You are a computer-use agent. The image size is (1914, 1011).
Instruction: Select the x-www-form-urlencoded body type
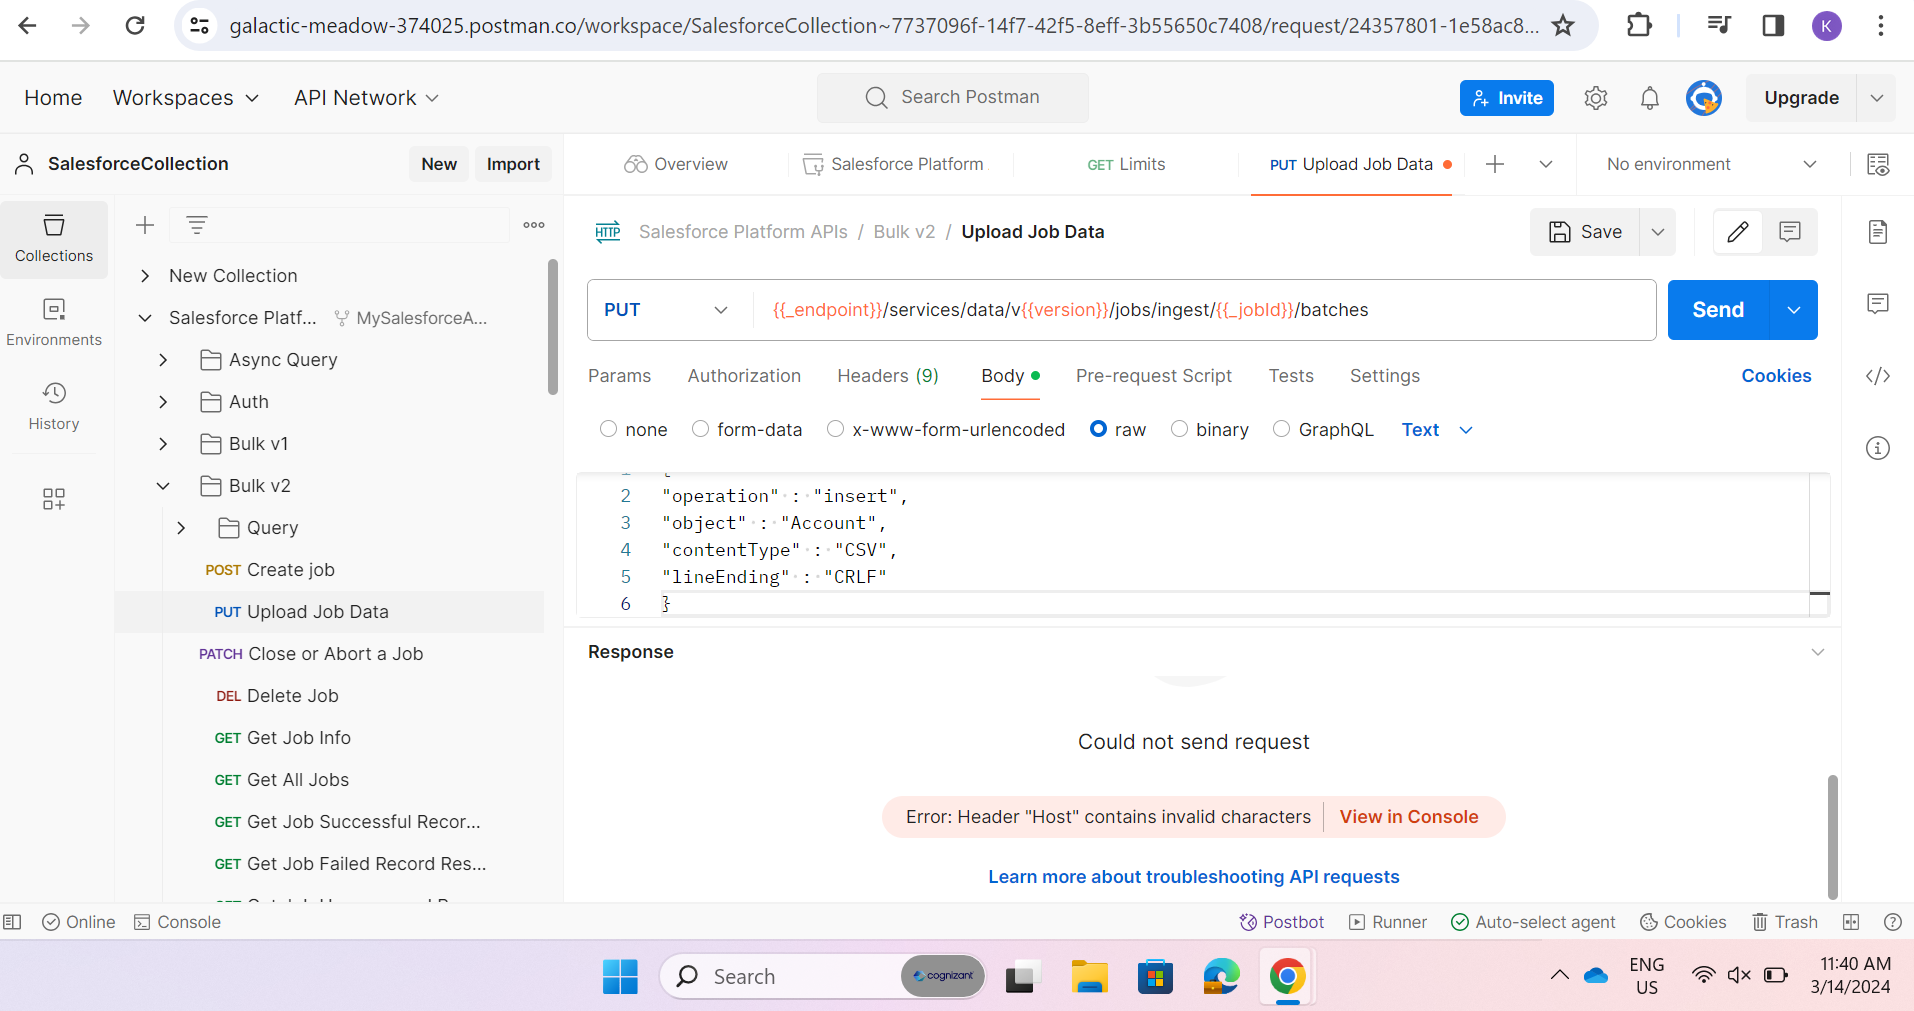(835, 429)
